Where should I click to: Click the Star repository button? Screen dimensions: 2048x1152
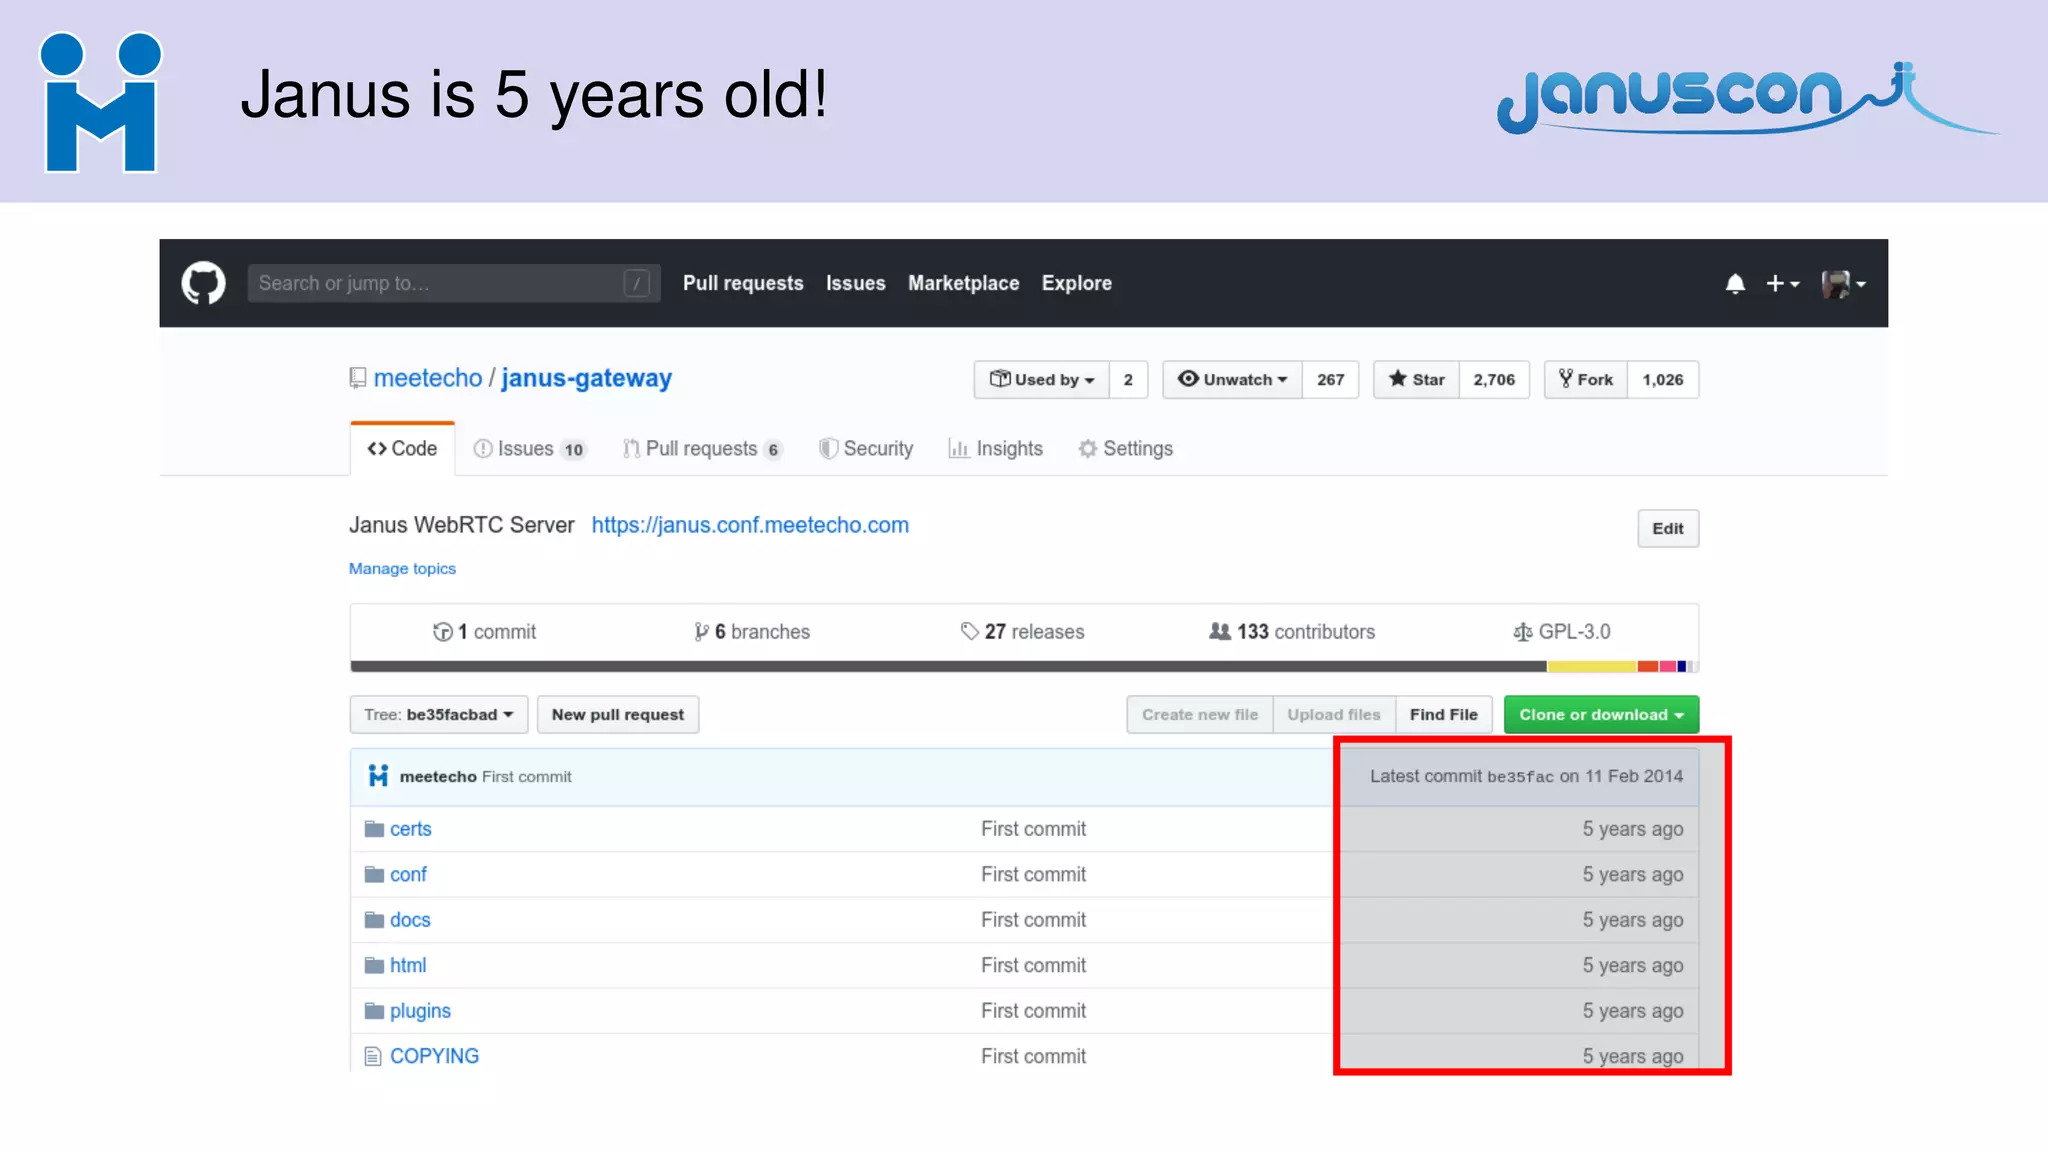[1417, 380]
